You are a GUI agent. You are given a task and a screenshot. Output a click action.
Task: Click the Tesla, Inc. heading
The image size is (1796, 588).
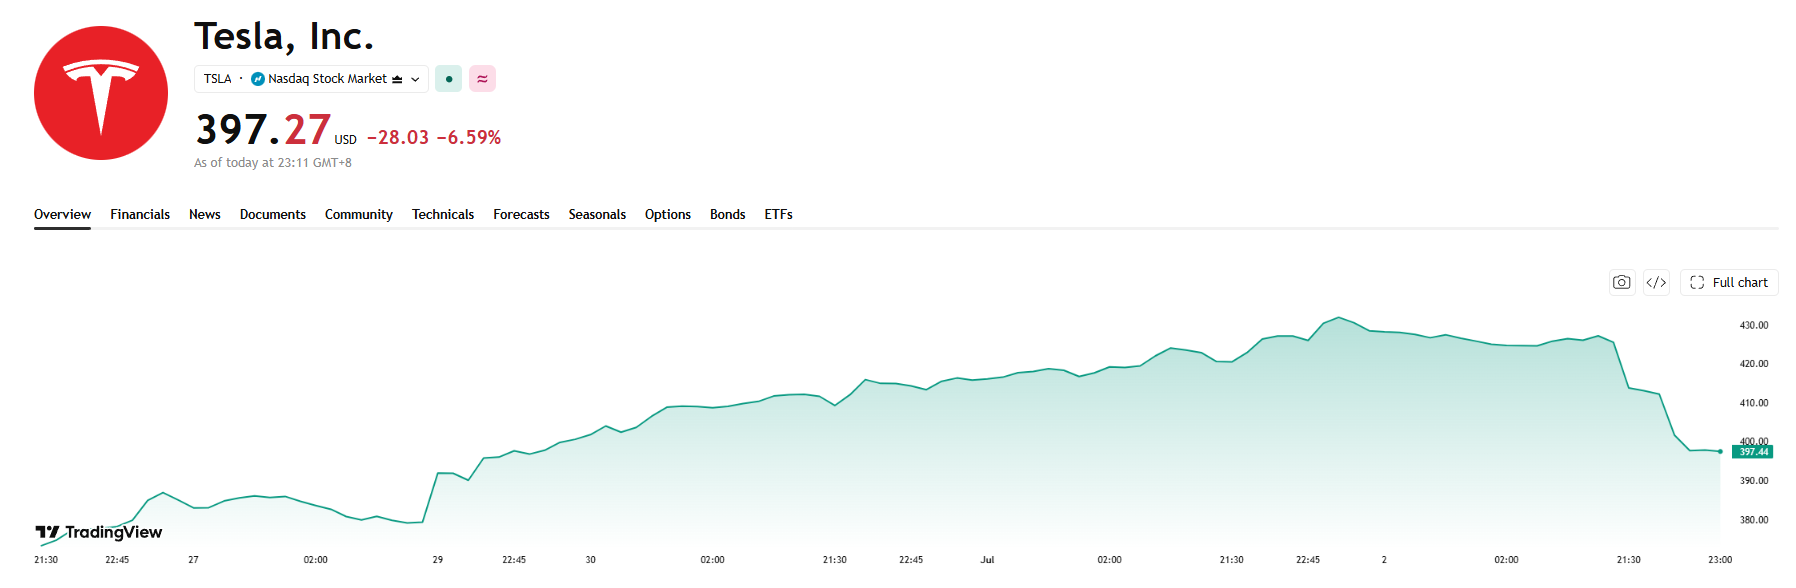tap(284, 37)
